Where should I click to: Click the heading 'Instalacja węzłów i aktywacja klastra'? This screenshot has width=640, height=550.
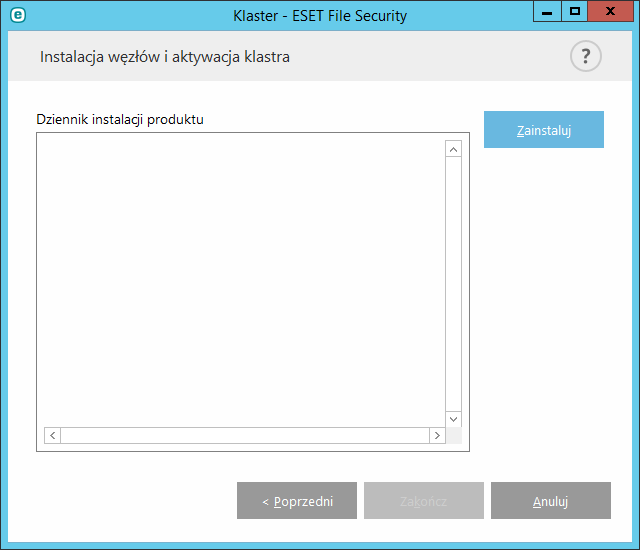click(x=165, y=57)
